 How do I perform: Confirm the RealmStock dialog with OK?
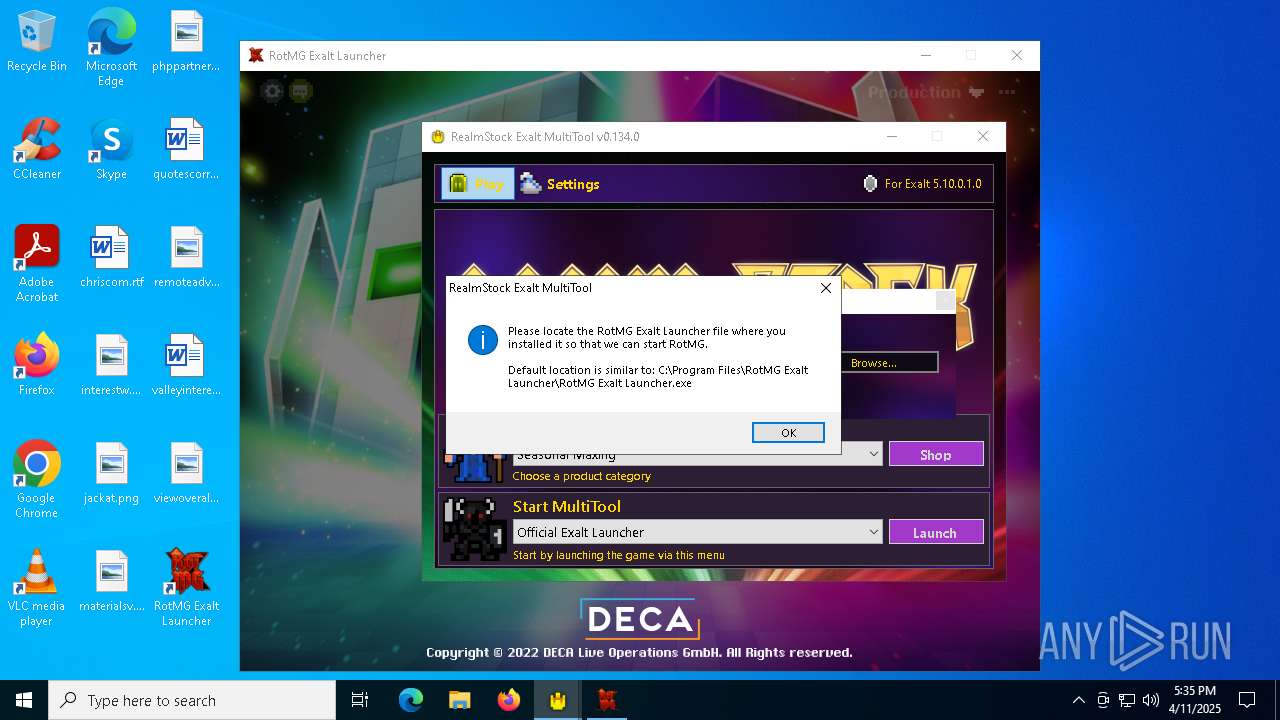click(x=788, y=432)
